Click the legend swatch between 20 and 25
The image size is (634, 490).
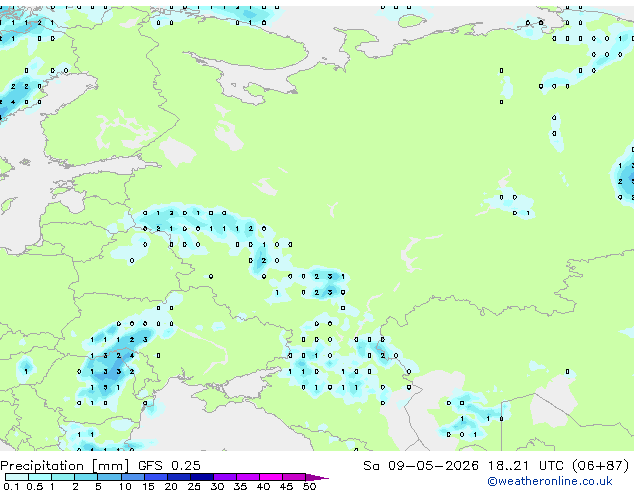point(179,477)
